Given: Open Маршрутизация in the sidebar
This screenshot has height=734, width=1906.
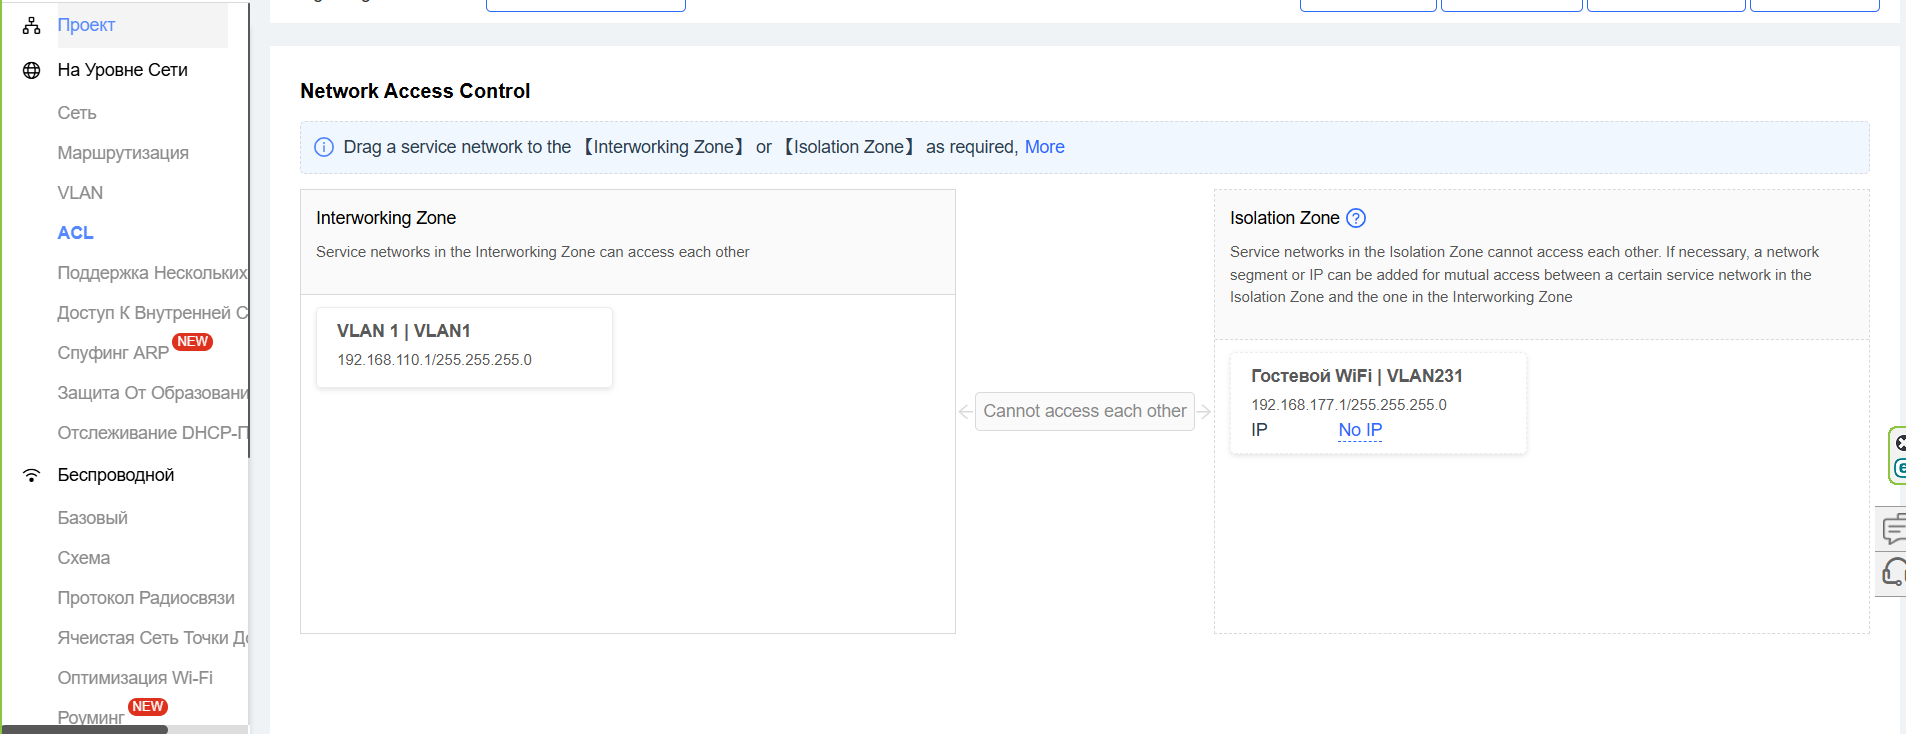Looking at the screenshot, I should point(123,153).
